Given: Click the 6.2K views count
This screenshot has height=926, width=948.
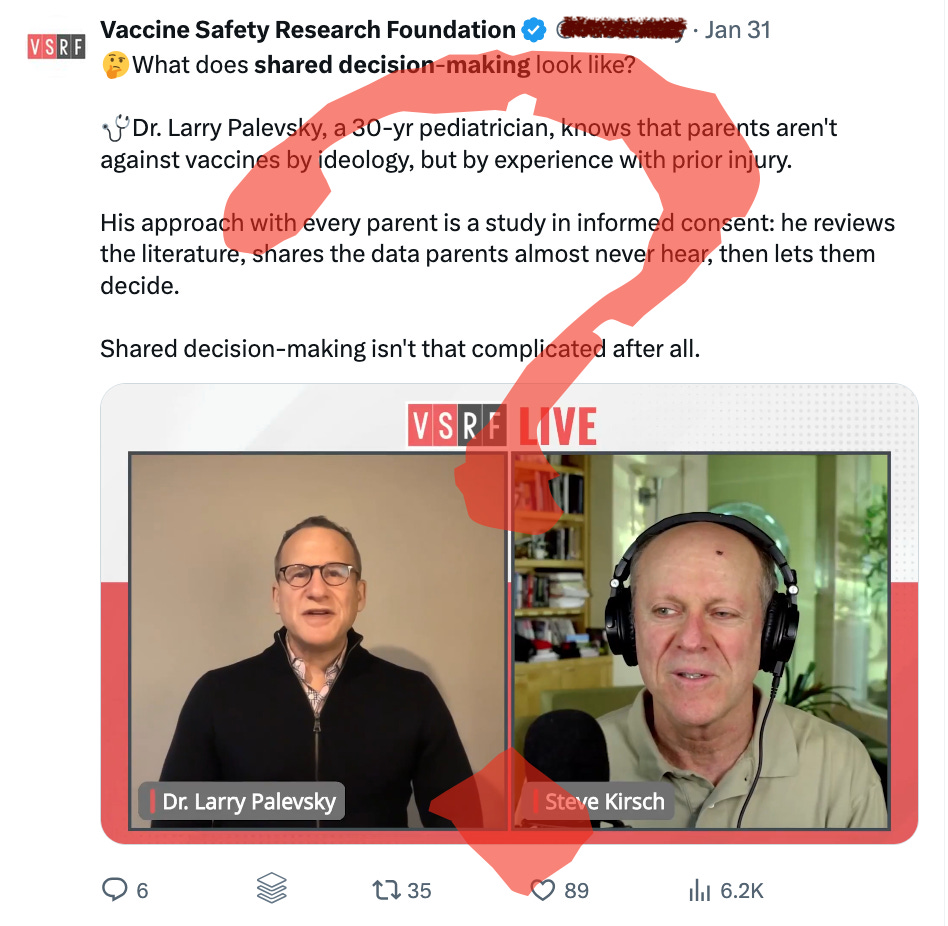Looking at the screenshot, I should pyautogui.click(x=742, y=890).
